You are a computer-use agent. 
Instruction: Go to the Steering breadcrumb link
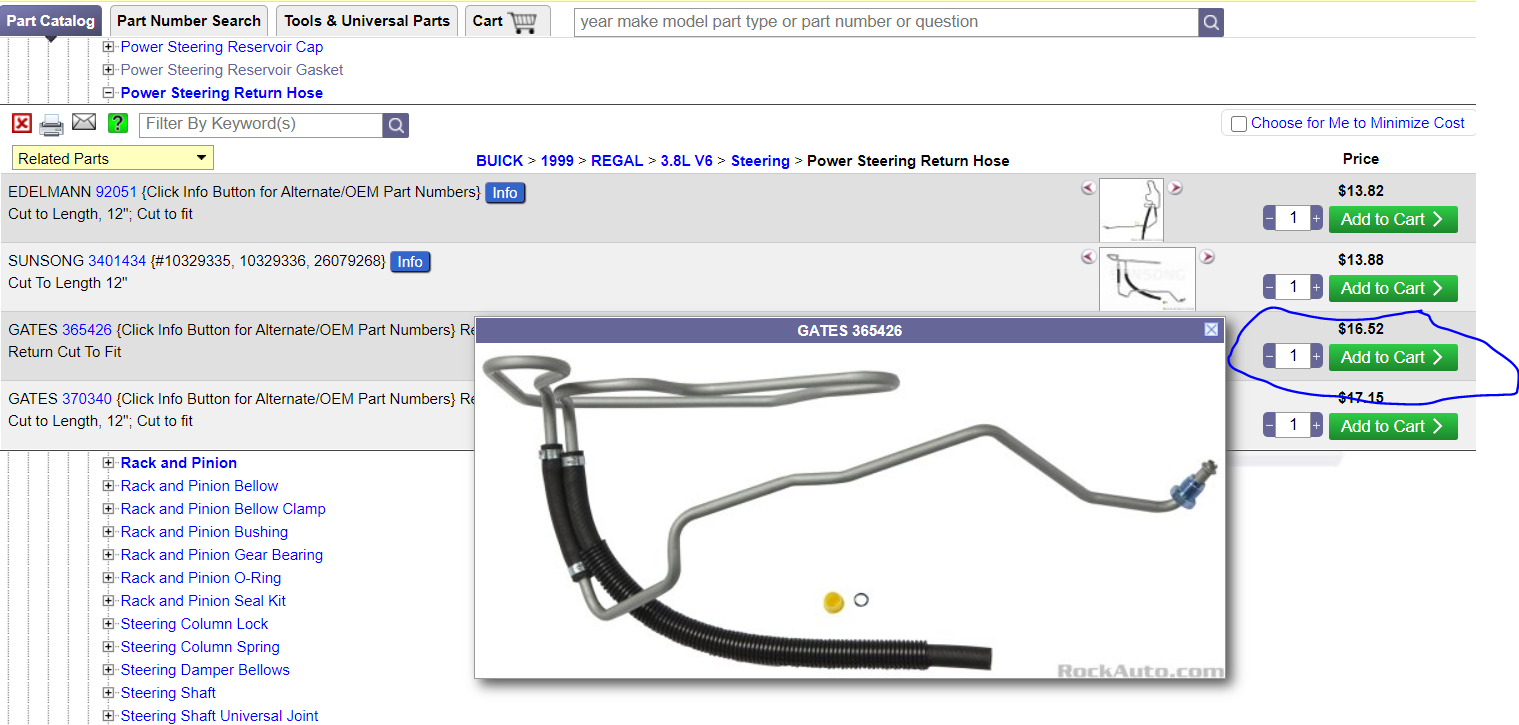coord(760,161)
